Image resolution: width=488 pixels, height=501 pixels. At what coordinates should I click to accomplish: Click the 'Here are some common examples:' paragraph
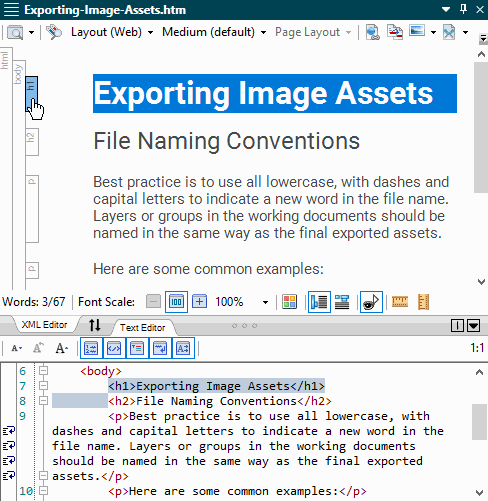tap(208, 269)
